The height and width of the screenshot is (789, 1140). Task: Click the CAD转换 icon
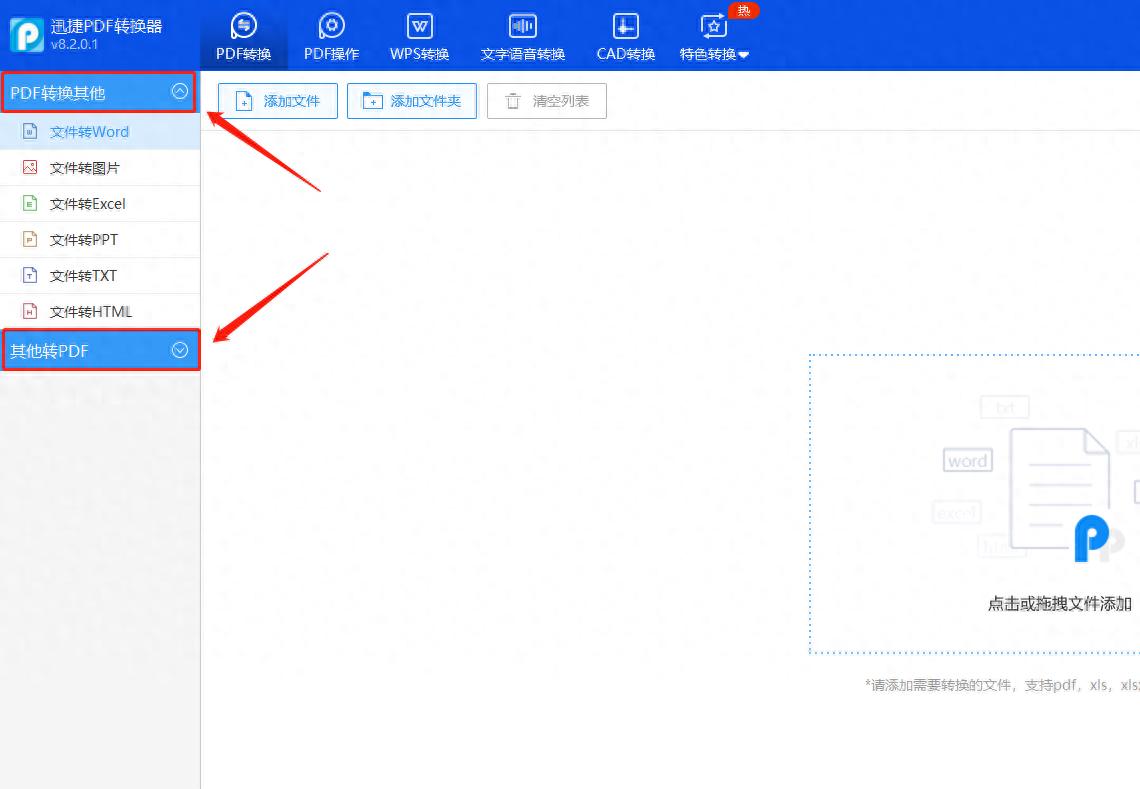pos(626,26)
